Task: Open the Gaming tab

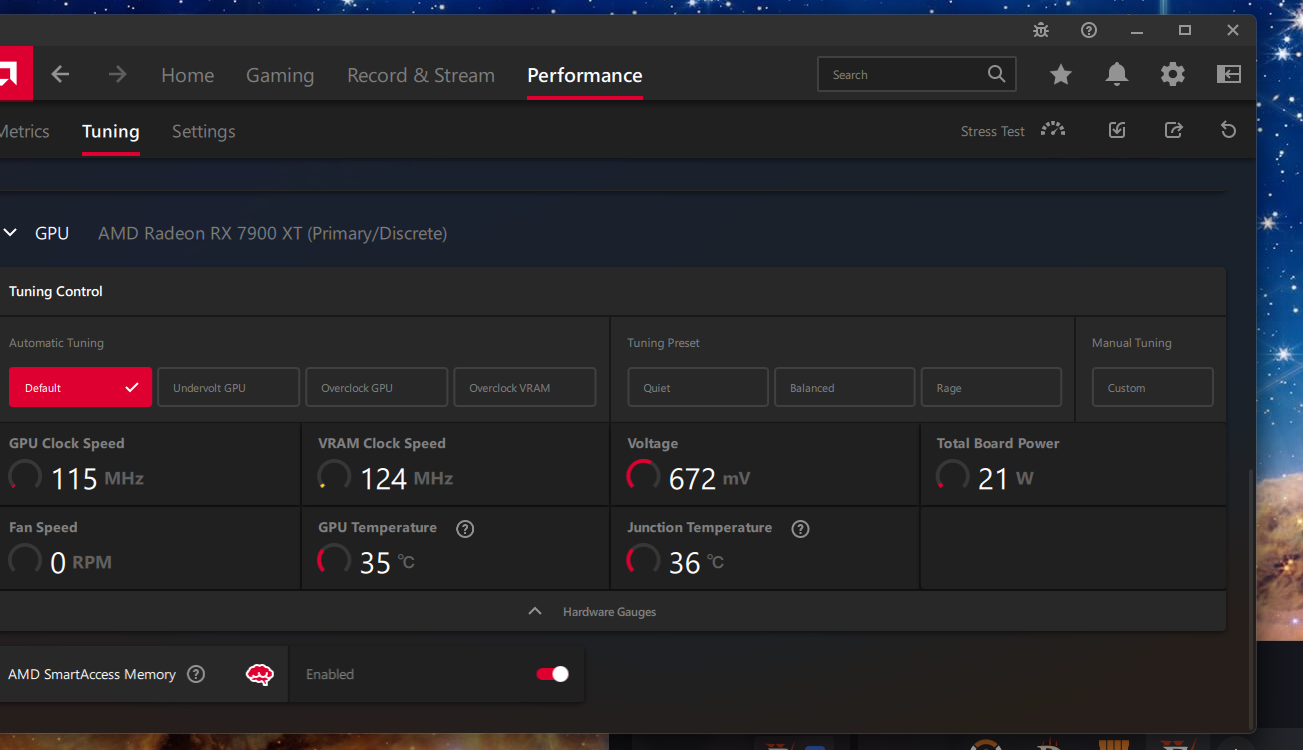Action: pos(280,76)
